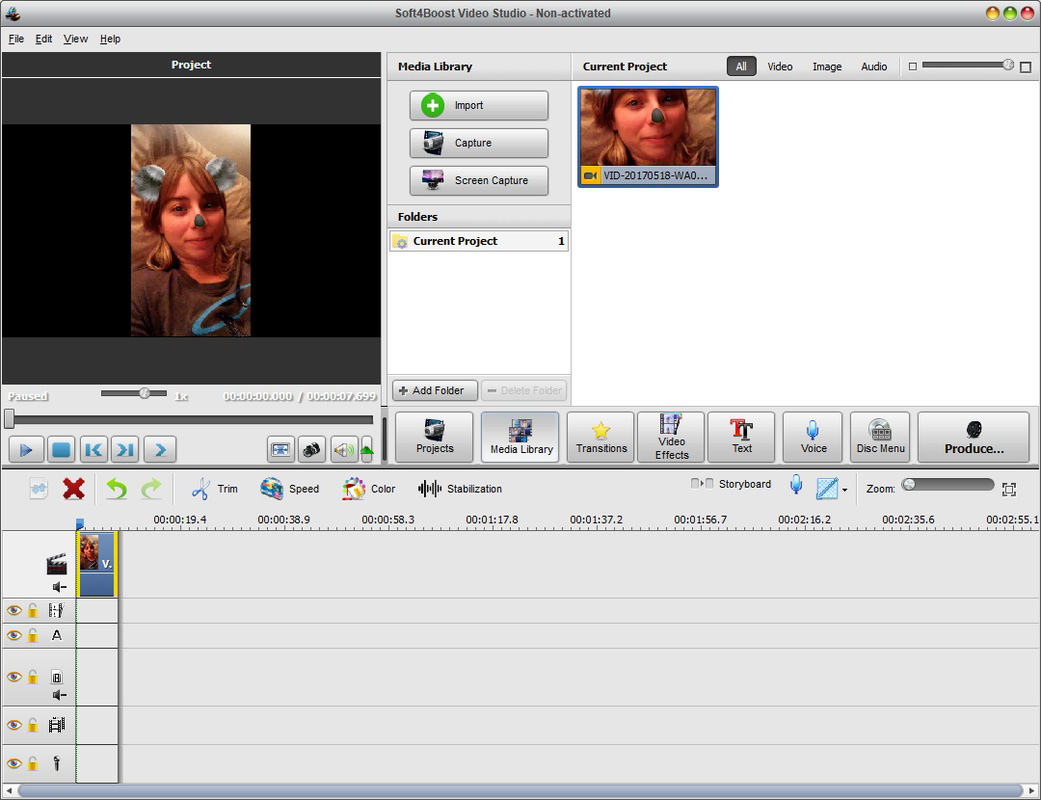Image resolution: width=1041 pixels, height=800 pixels.
Task: Open the Video Effects panel
Action: coord(671,437)
